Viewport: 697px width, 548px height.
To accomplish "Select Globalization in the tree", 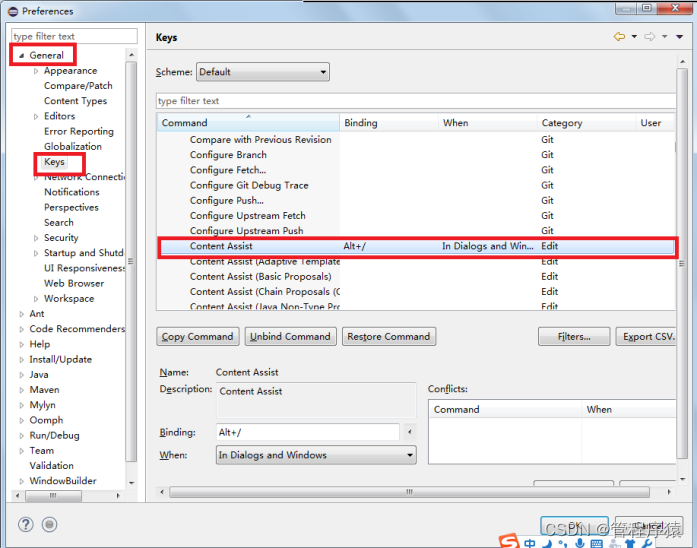I will pos(73,147).
